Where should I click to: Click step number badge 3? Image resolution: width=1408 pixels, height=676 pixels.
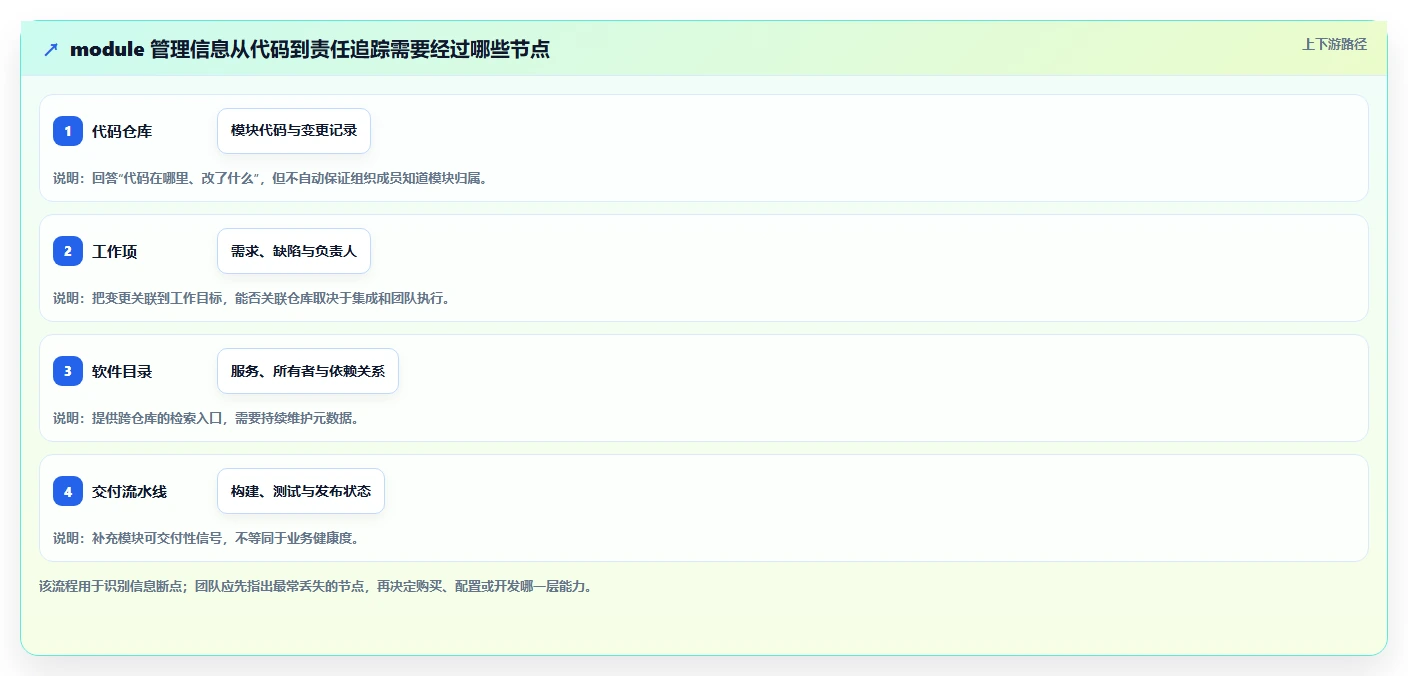point(68,371)
